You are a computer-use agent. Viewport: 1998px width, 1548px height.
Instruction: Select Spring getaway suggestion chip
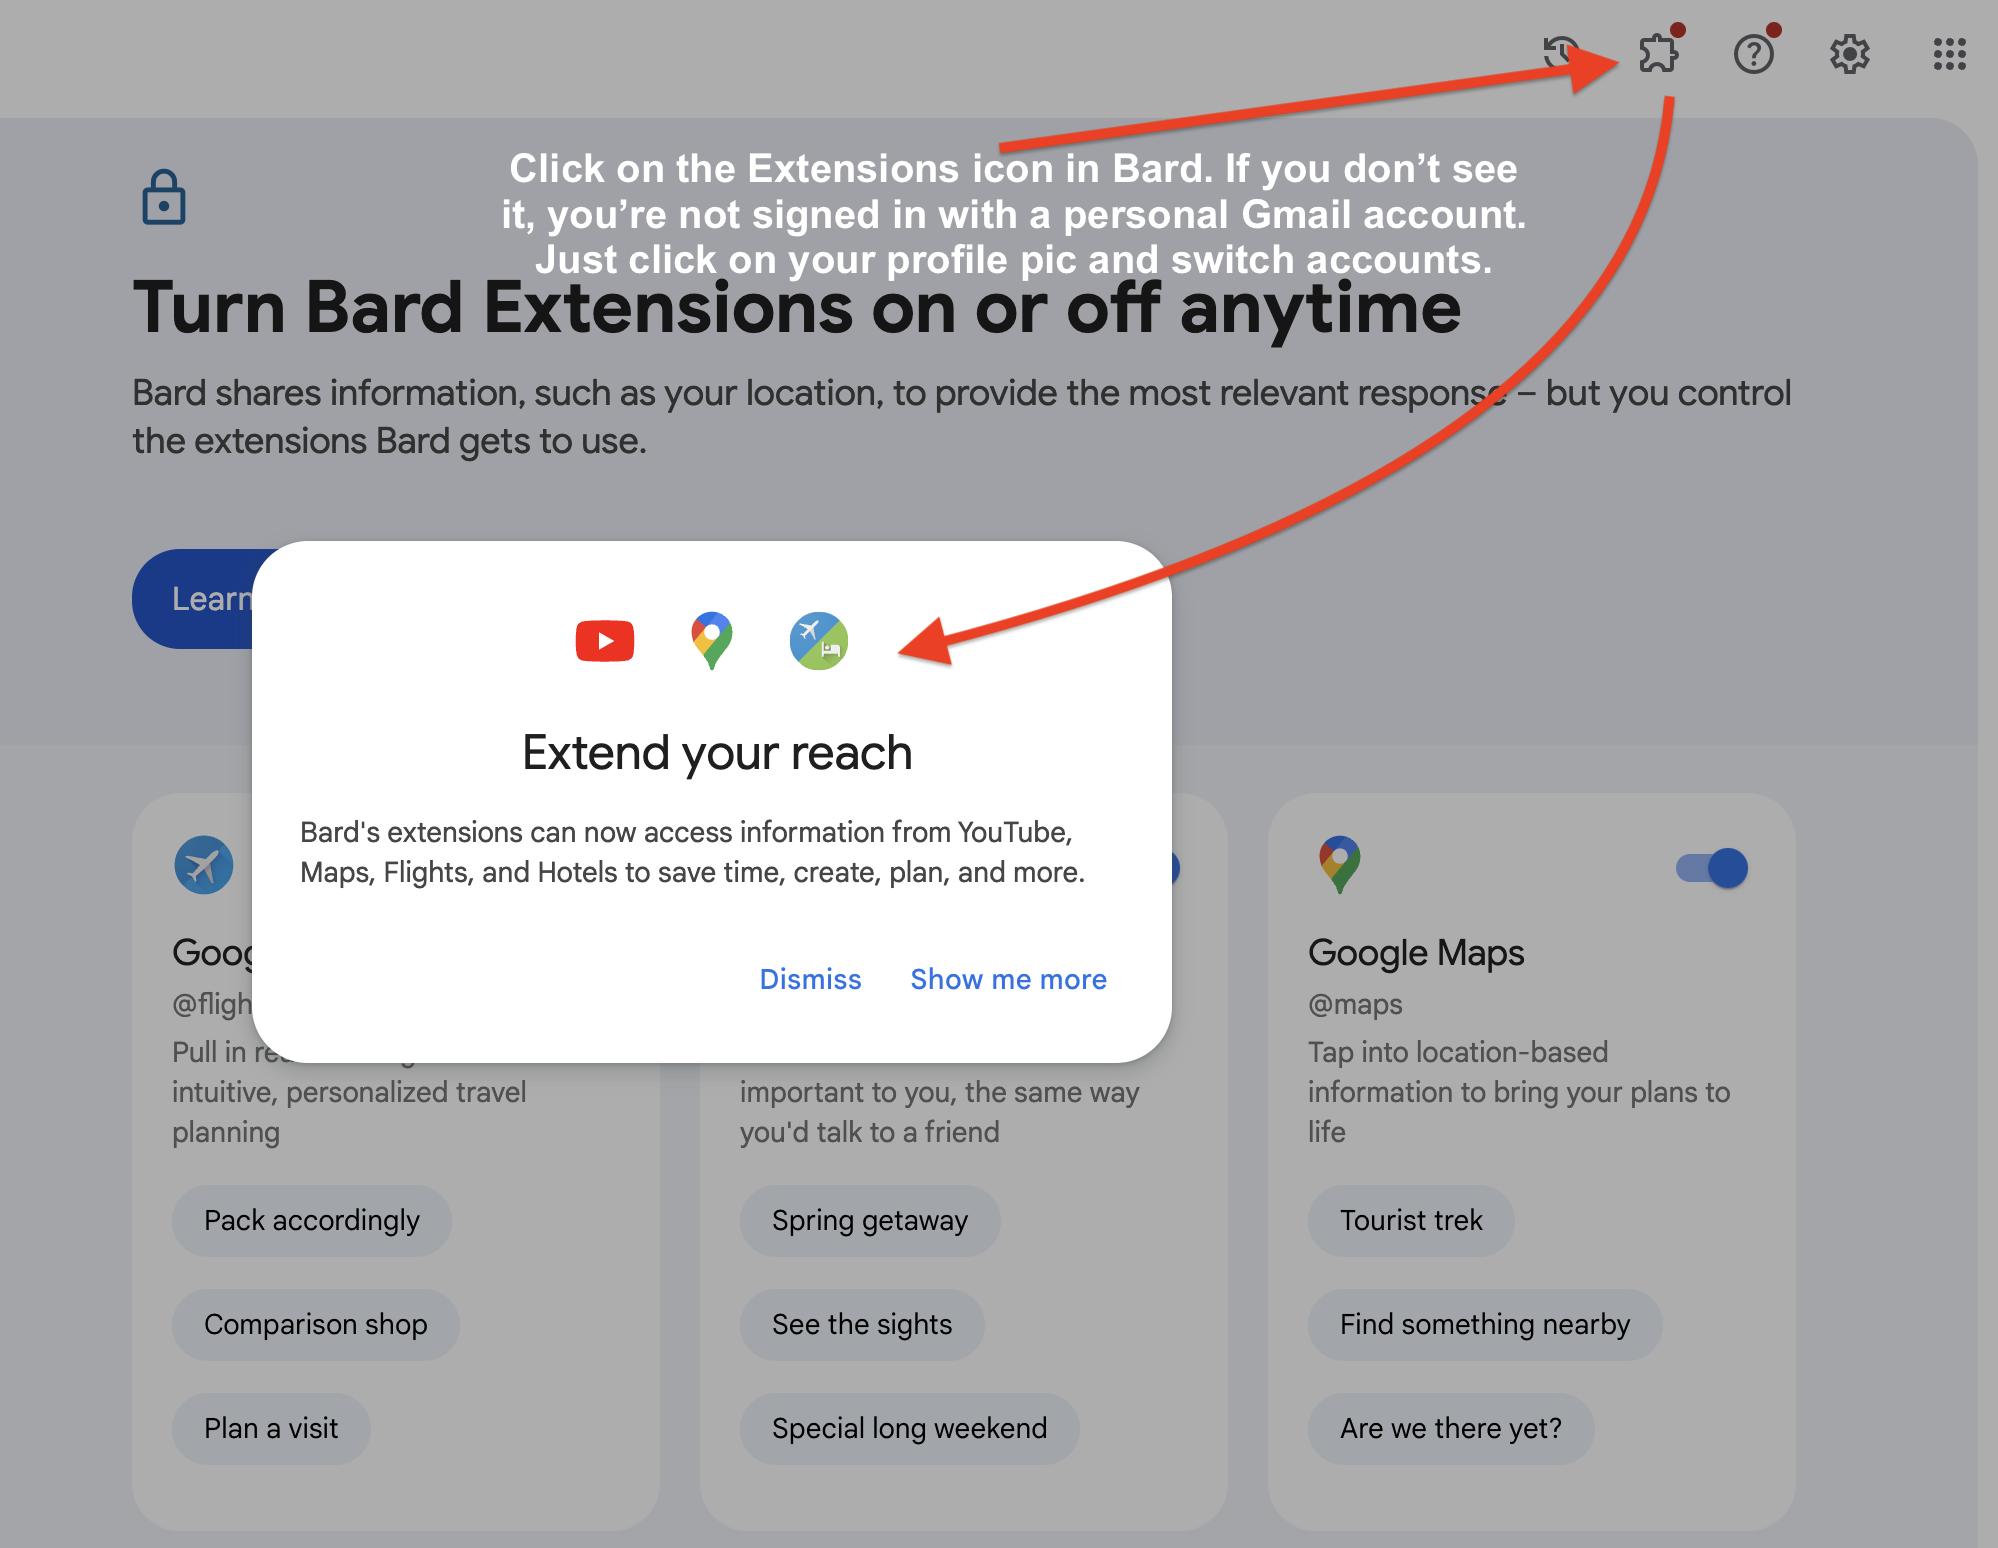pos(869,1219)
